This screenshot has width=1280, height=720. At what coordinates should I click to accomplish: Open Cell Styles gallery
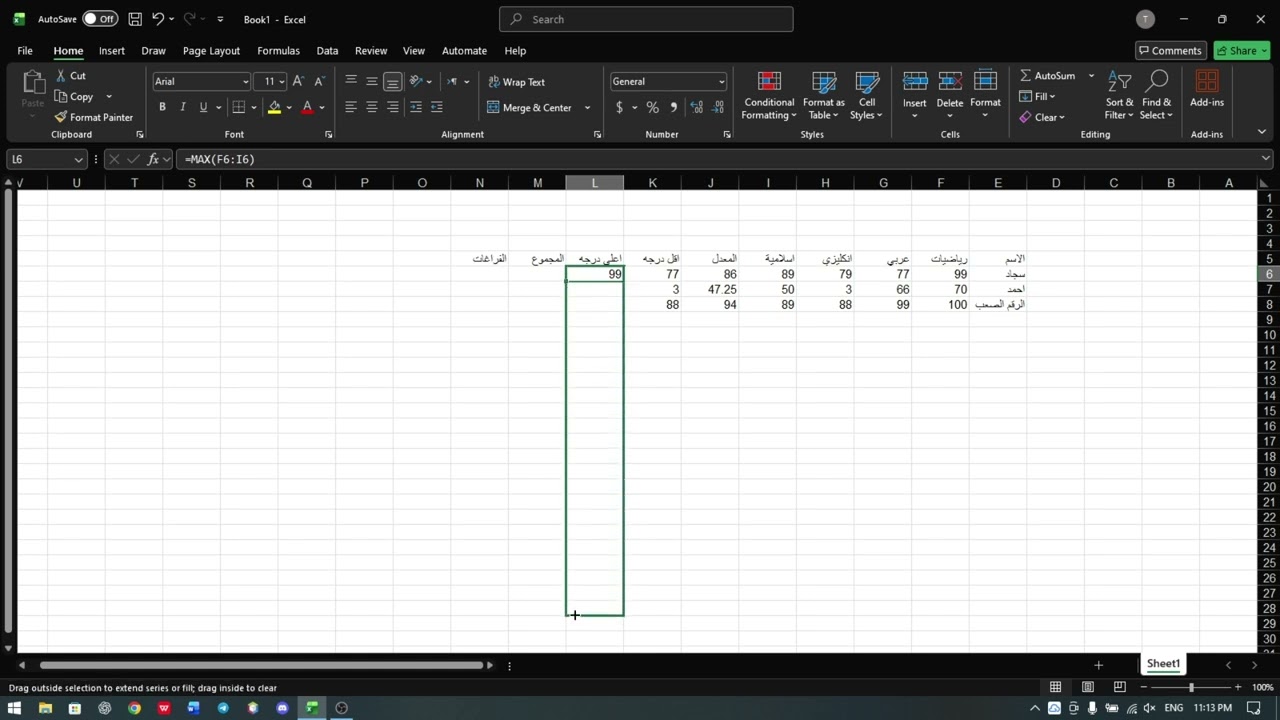click(x=866, y=96)
